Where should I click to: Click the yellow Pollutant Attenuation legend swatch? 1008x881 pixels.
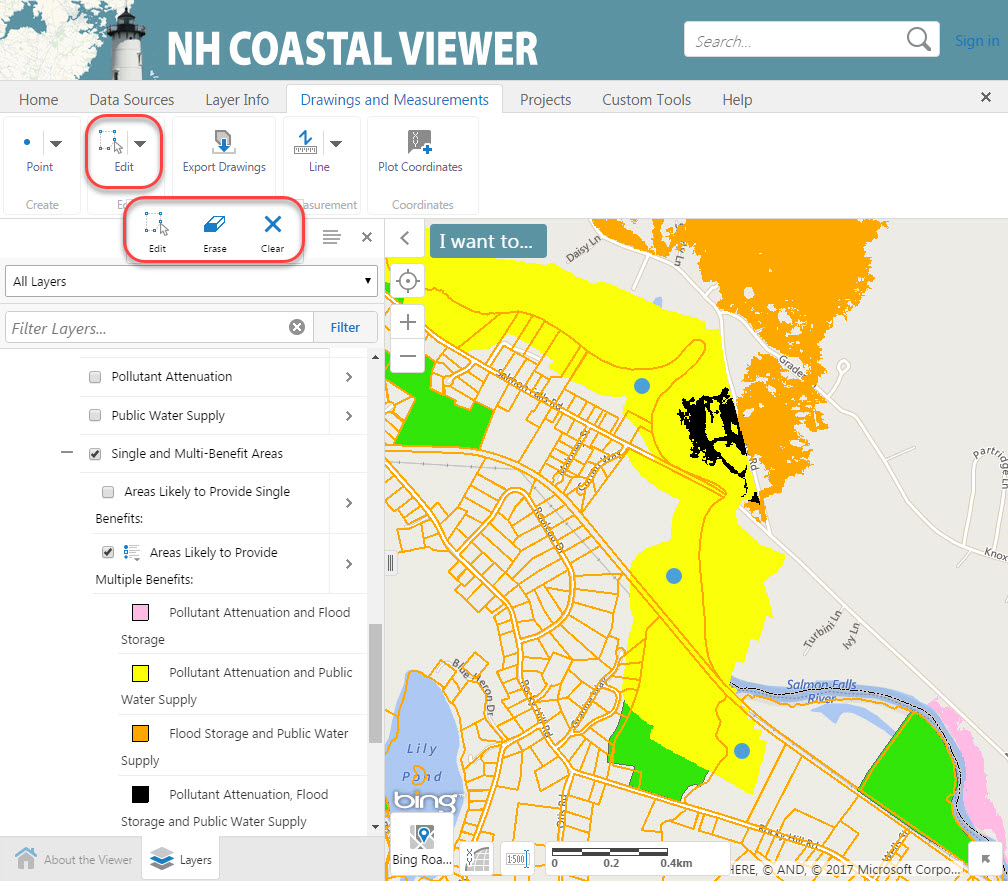140,673
